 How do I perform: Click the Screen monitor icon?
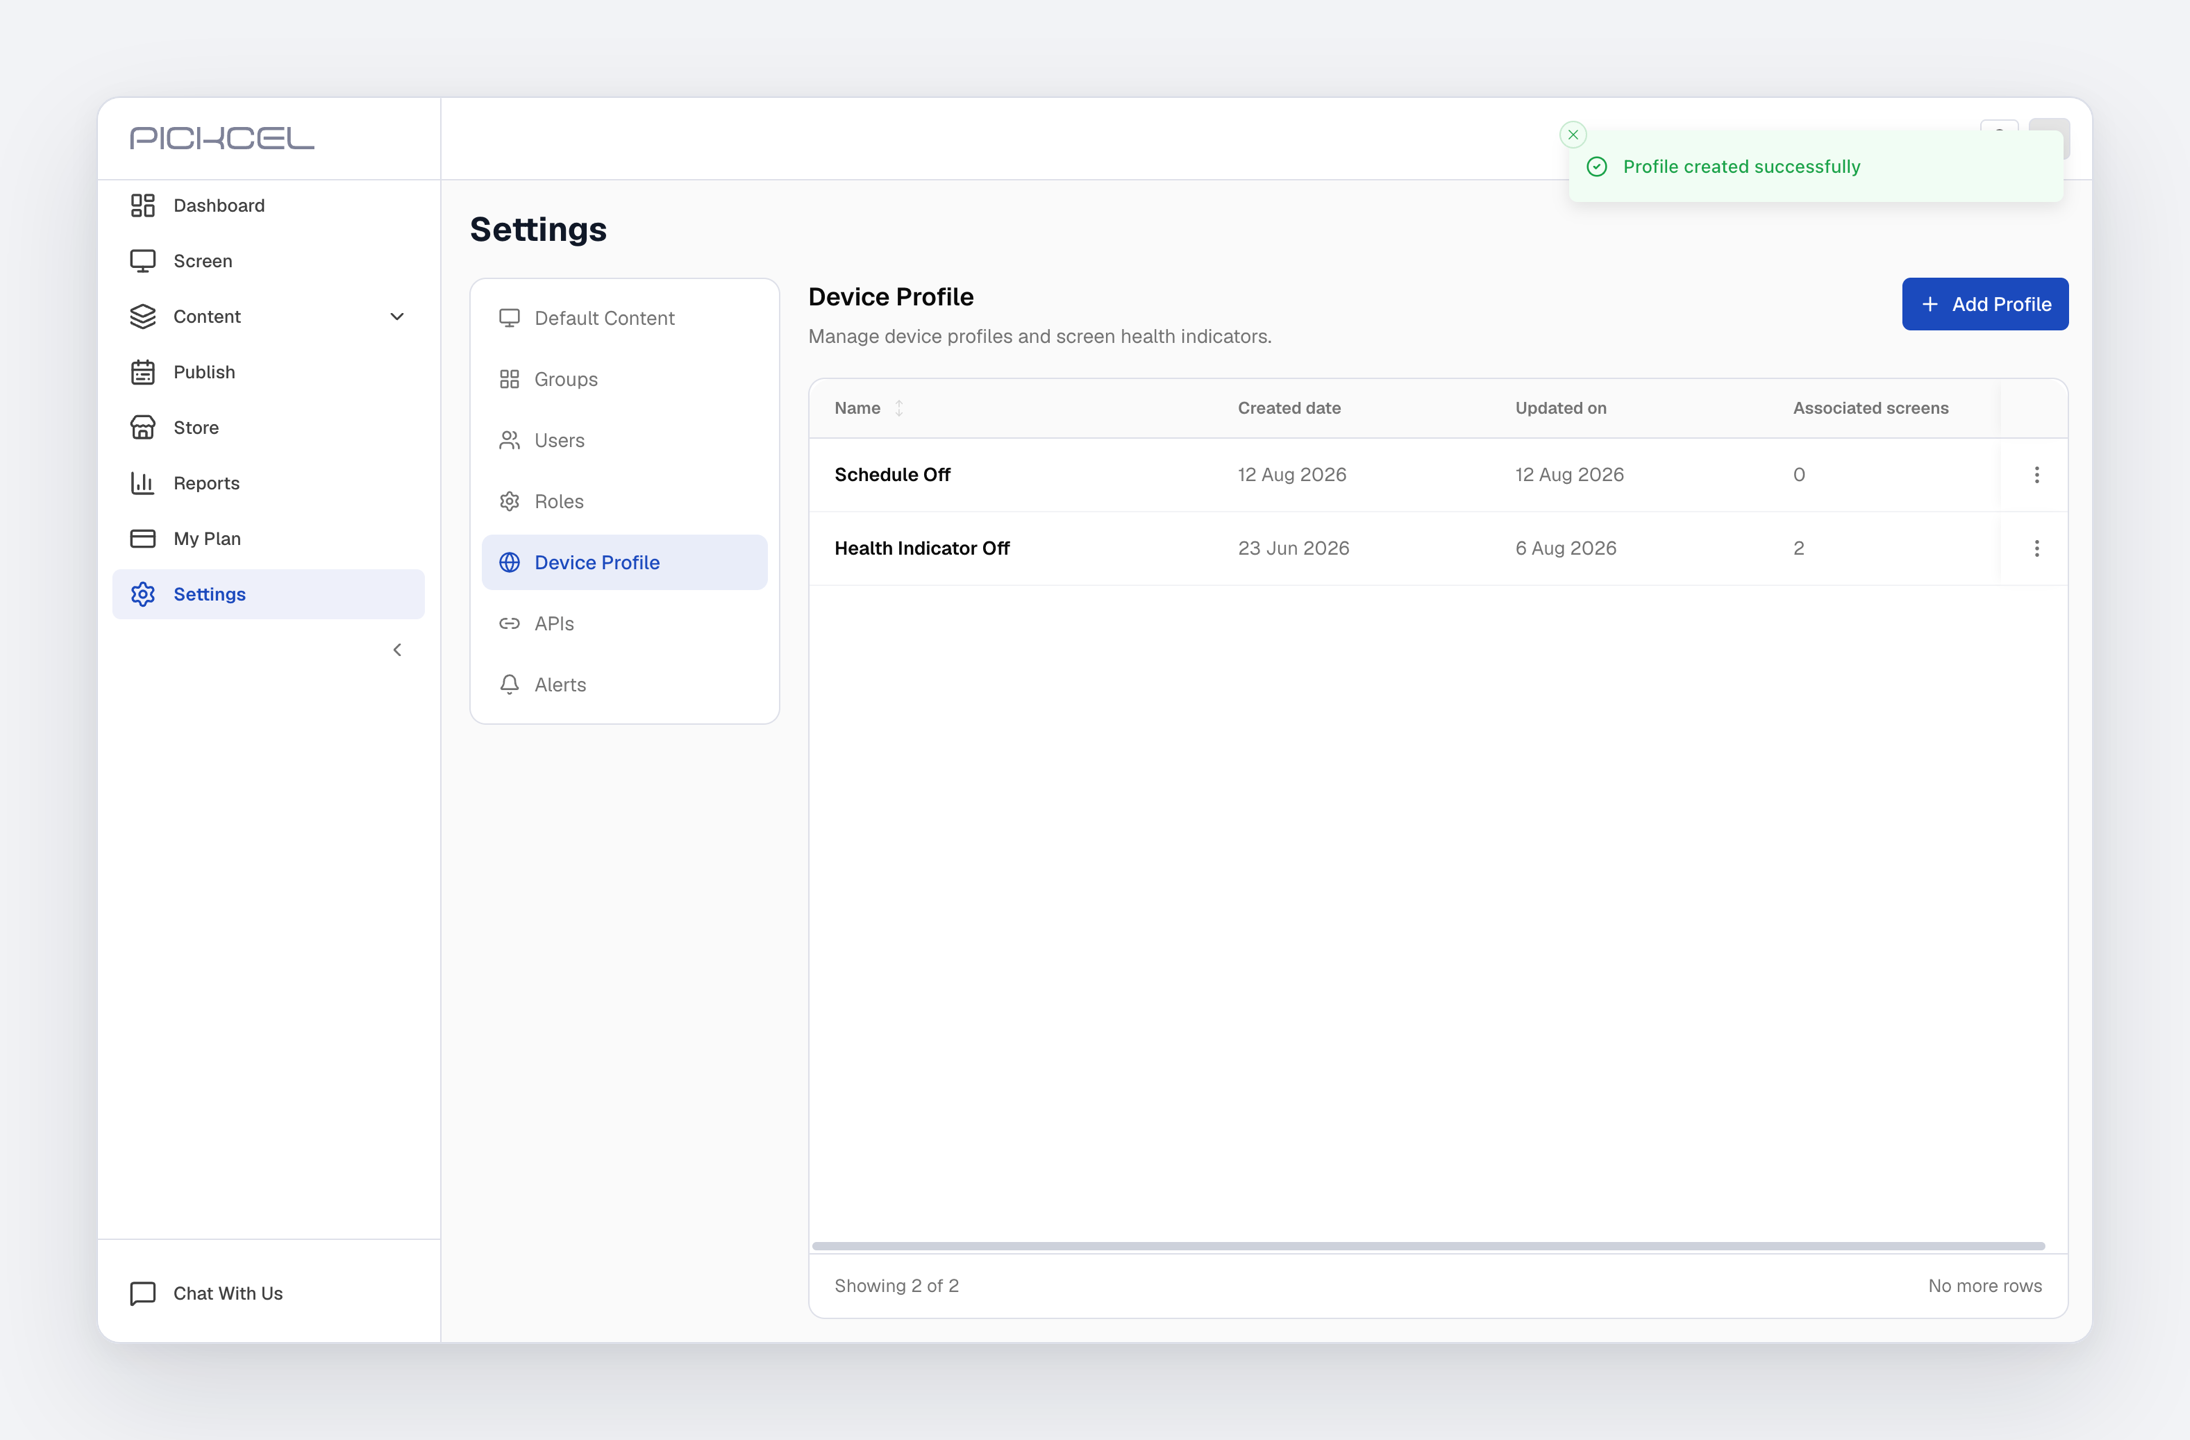click(x=143, y=261)
